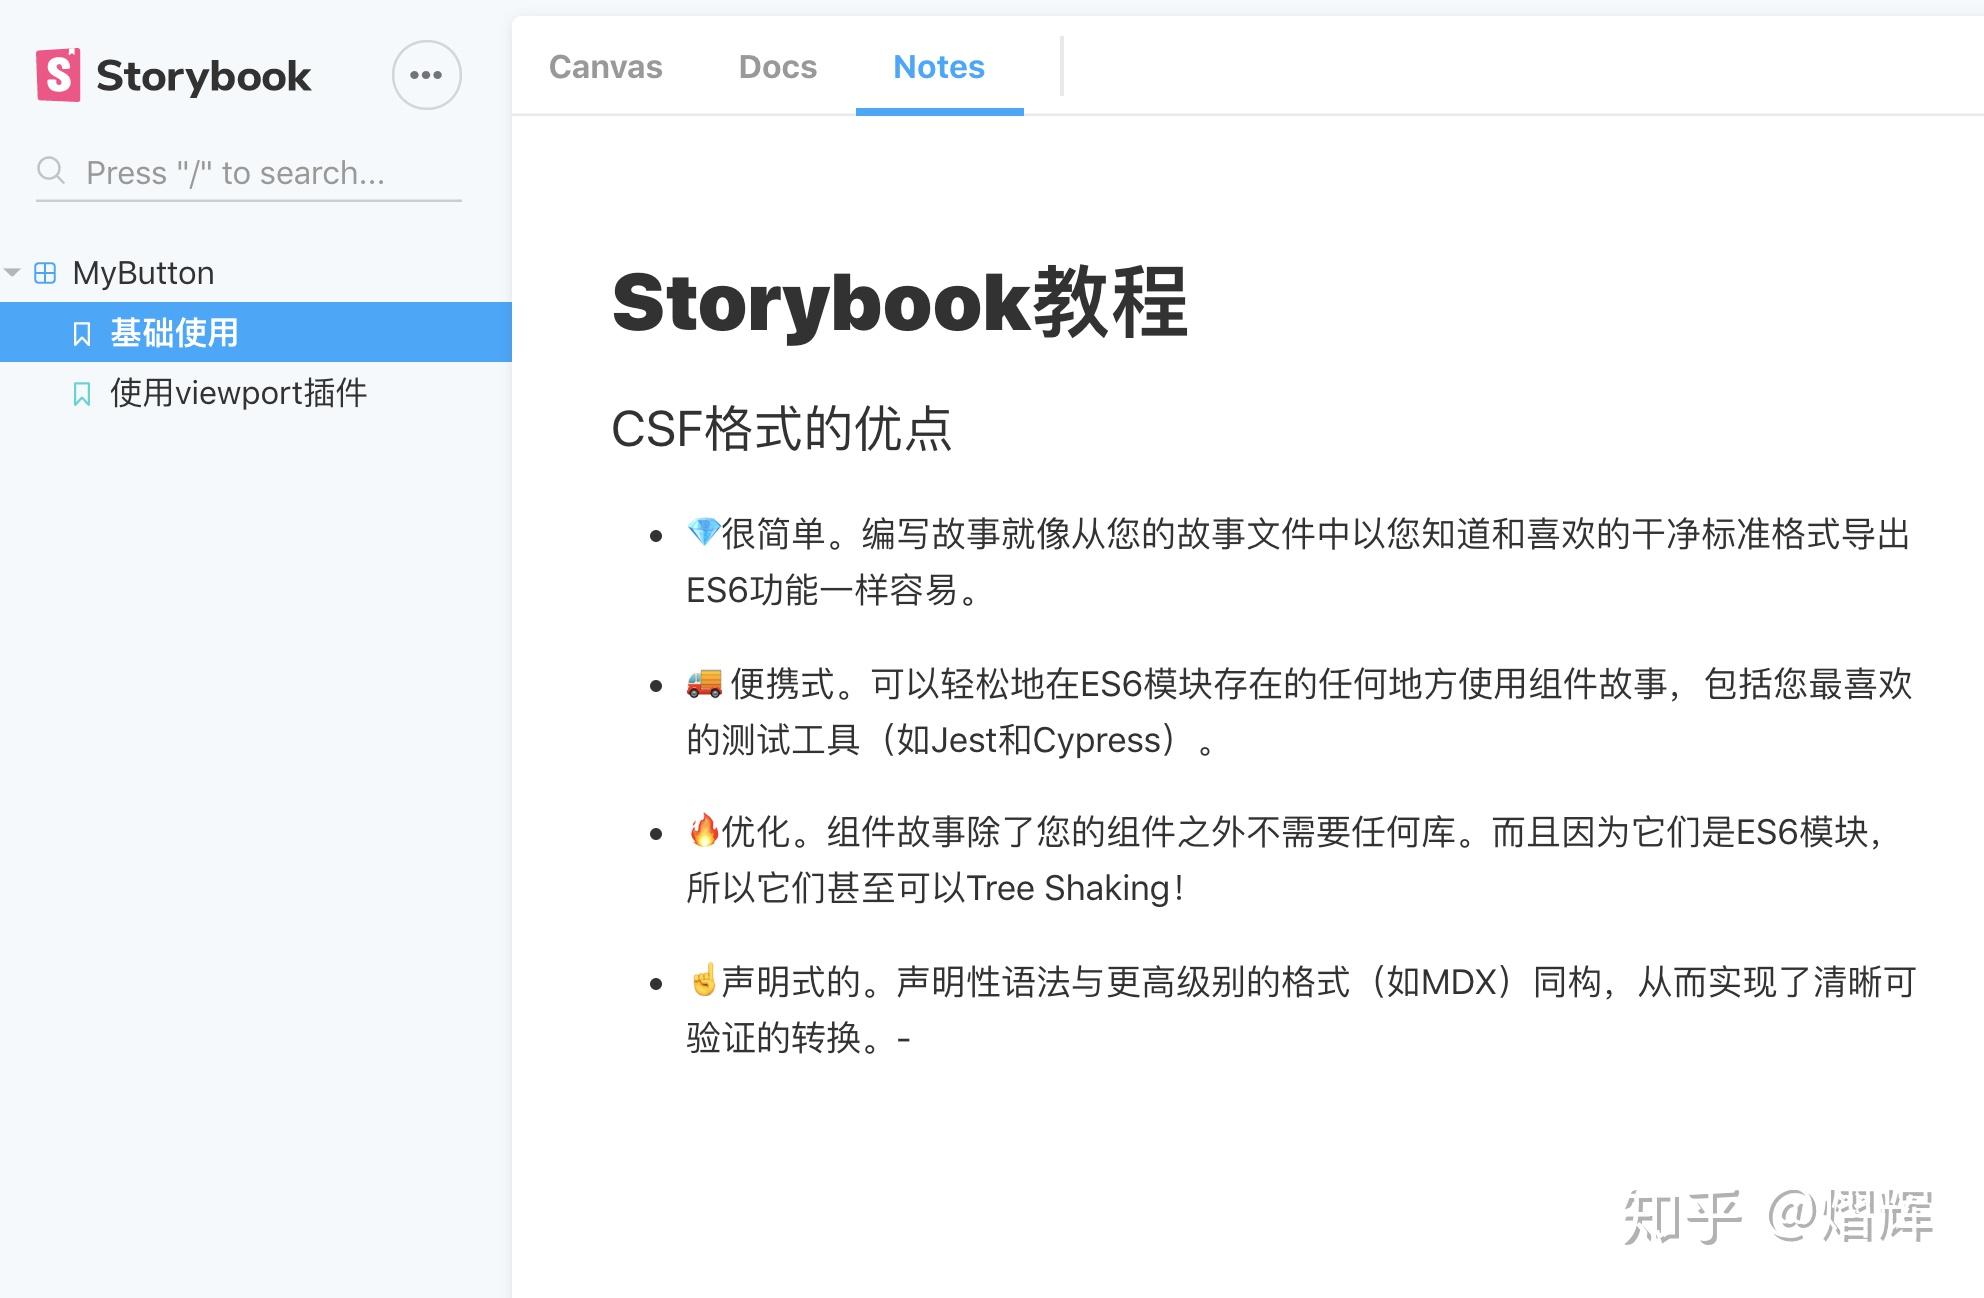This screenshot has height=1298, width=1984.
Task: Select the 基础使用 story
Action: tap(174, 333)
